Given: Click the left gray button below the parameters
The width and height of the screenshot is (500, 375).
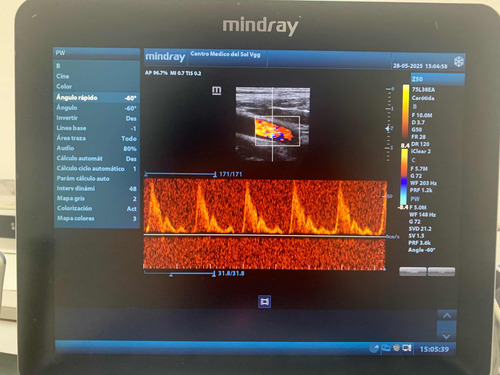Looking at the screenshot, I should point(413,272).
